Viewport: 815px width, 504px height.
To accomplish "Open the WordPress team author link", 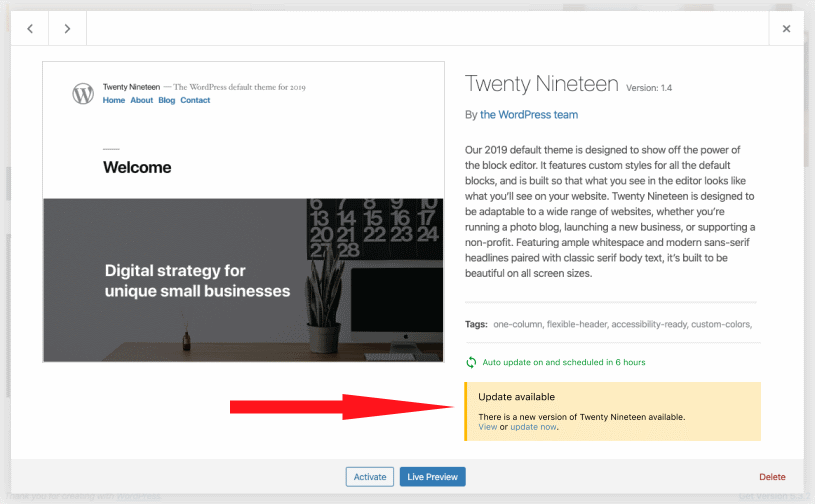I will pyautogui.click(x=529, y=115).
